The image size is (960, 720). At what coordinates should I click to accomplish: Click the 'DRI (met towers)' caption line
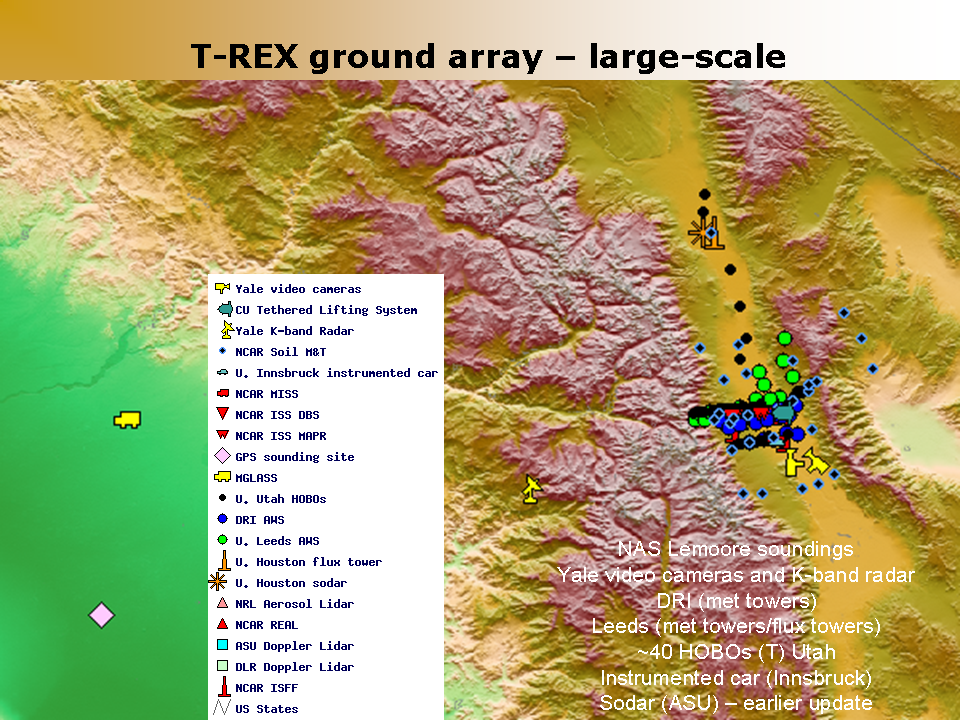737,601
